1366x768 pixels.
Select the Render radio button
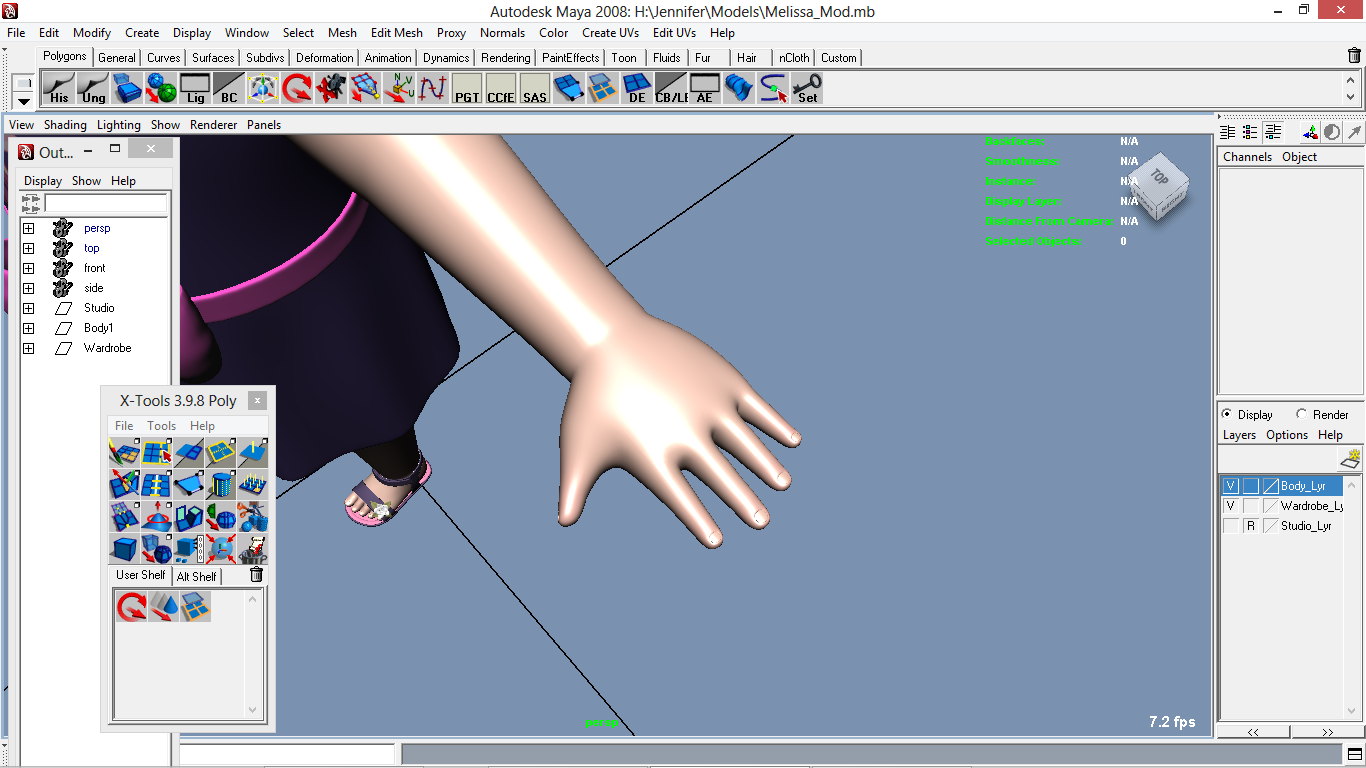point(1301,414)
